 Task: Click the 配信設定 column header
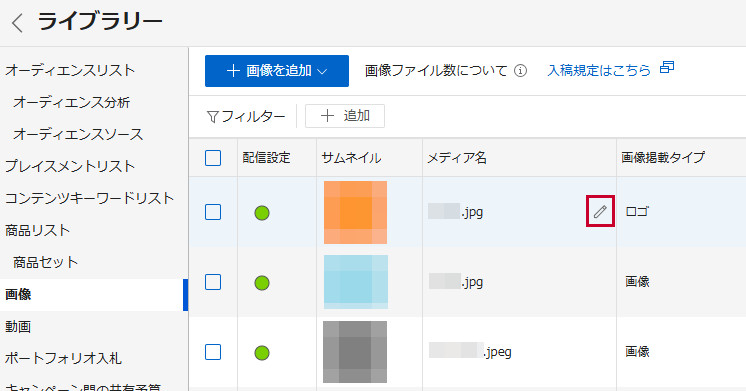(x=266, y=158)
